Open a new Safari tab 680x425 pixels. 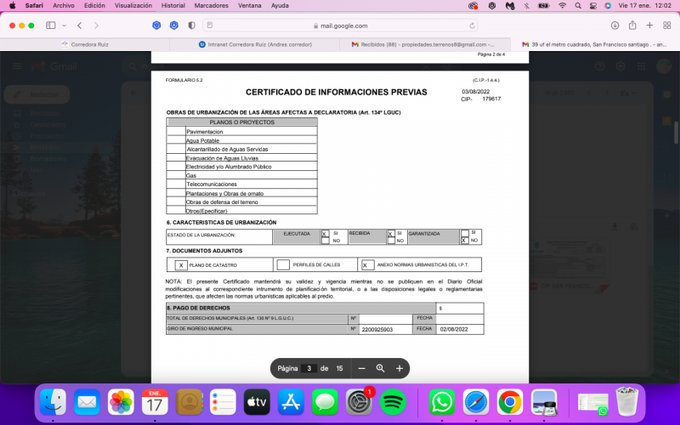(650, 26)
